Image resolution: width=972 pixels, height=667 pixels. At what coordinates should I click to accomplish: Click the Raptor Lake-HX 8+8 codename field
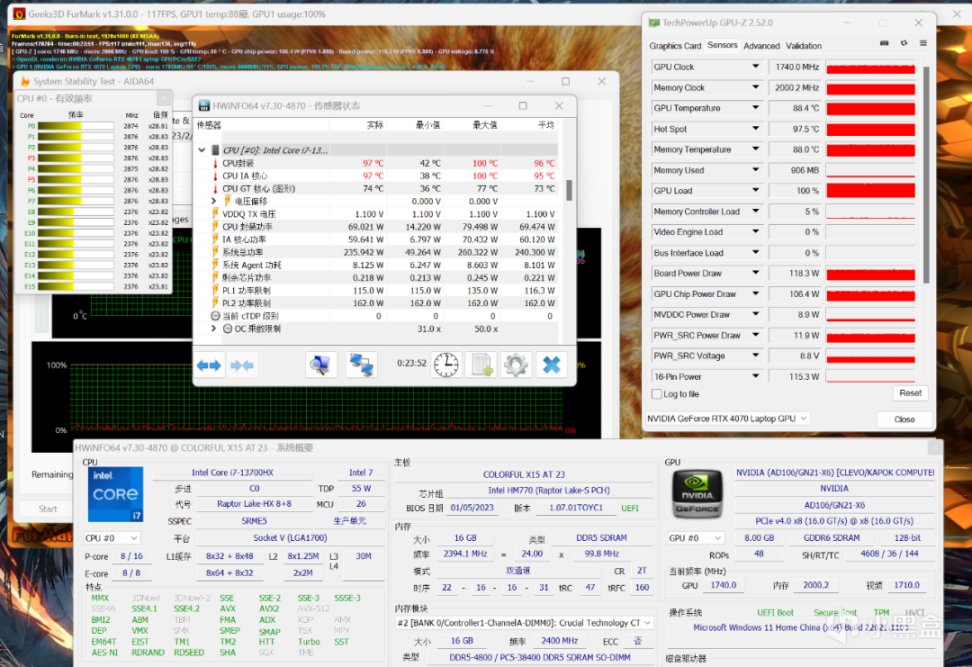click(254, 504)
